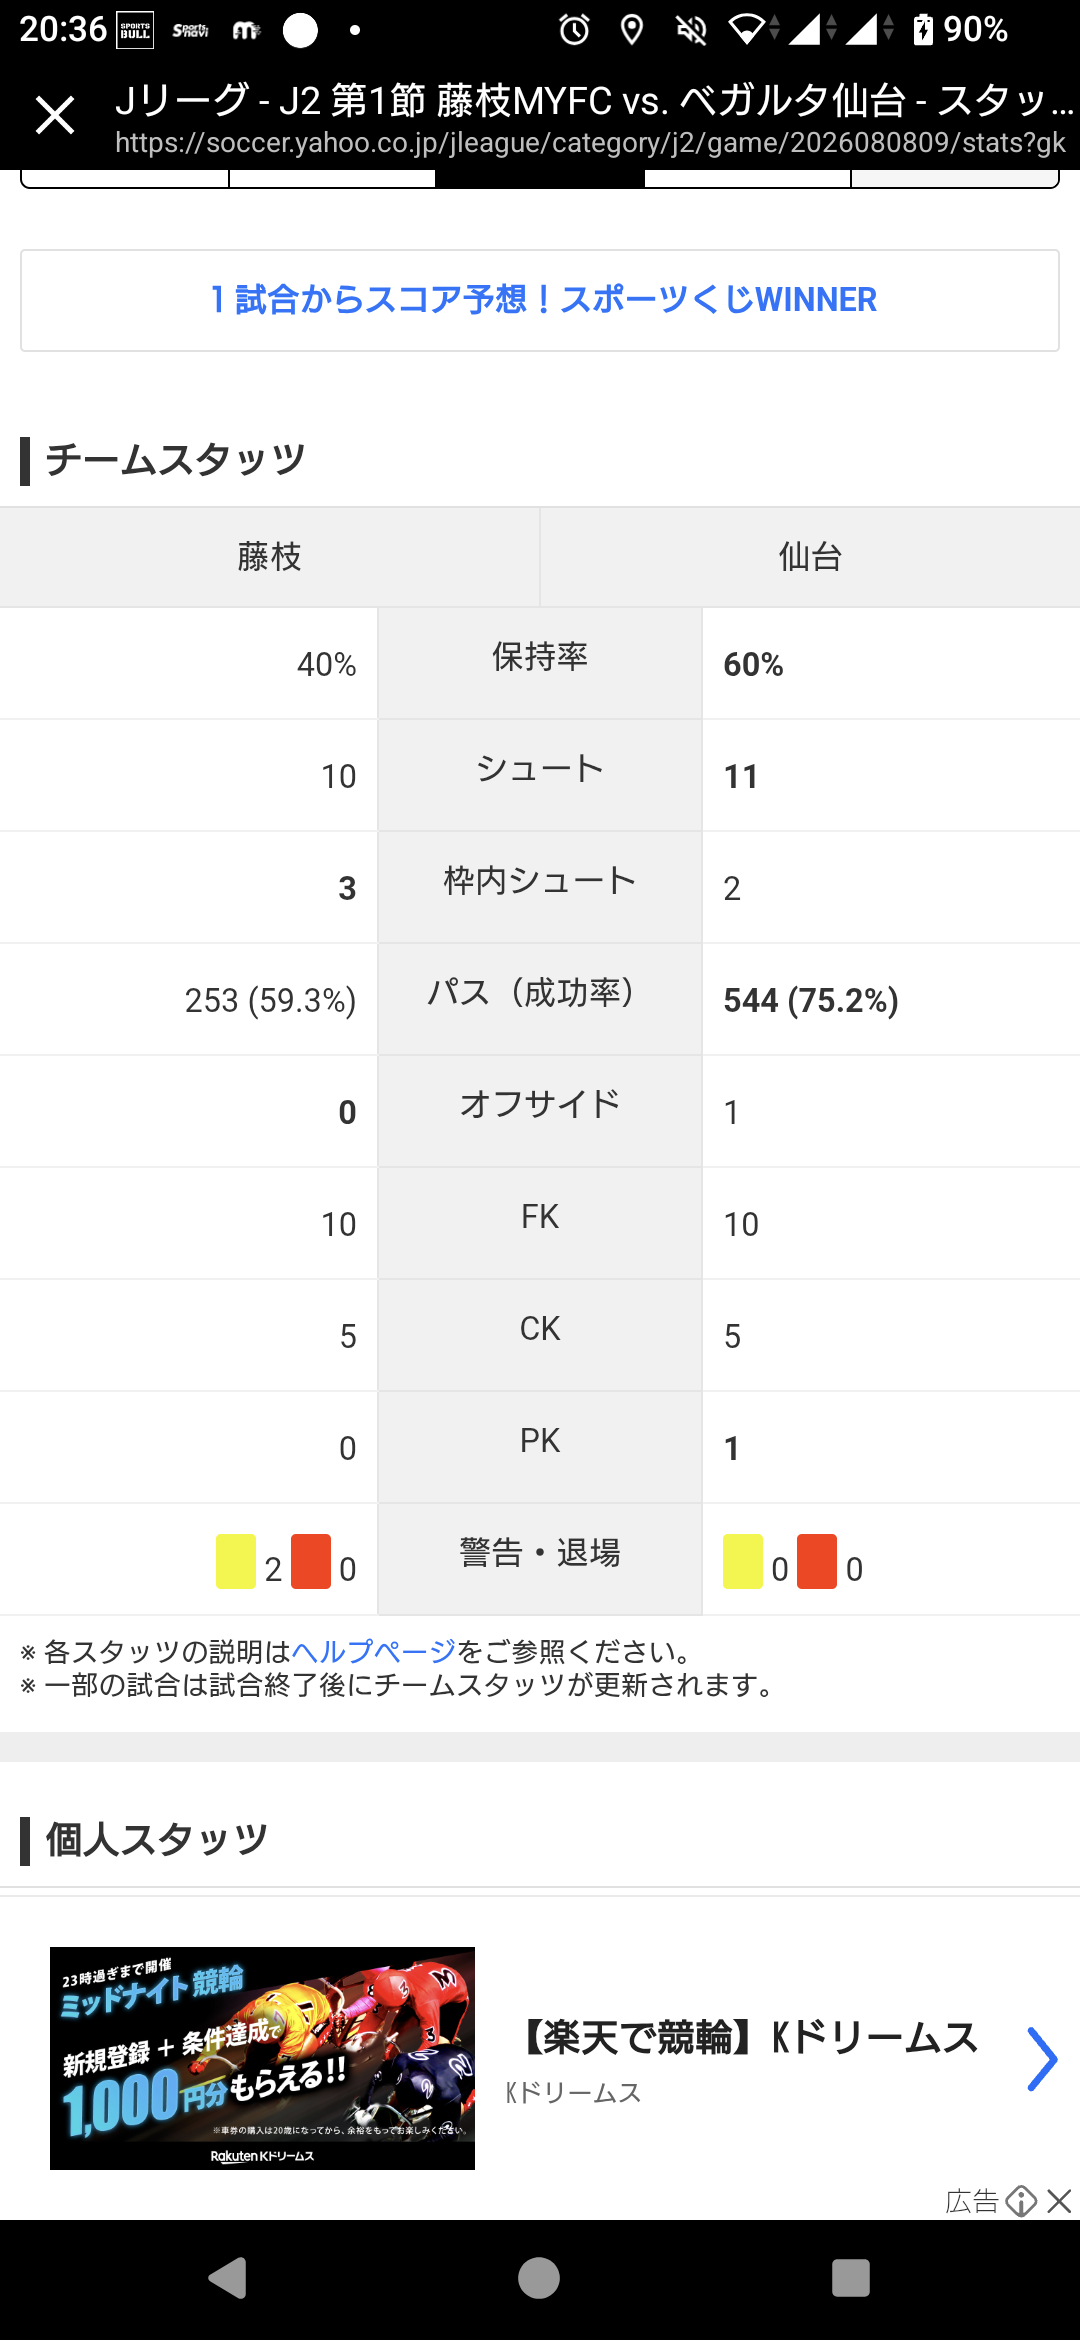Screen dimensions: 1080x2340
Task: Open the スポーツくじWINNER score prediction link
Action: pos(540,300)
